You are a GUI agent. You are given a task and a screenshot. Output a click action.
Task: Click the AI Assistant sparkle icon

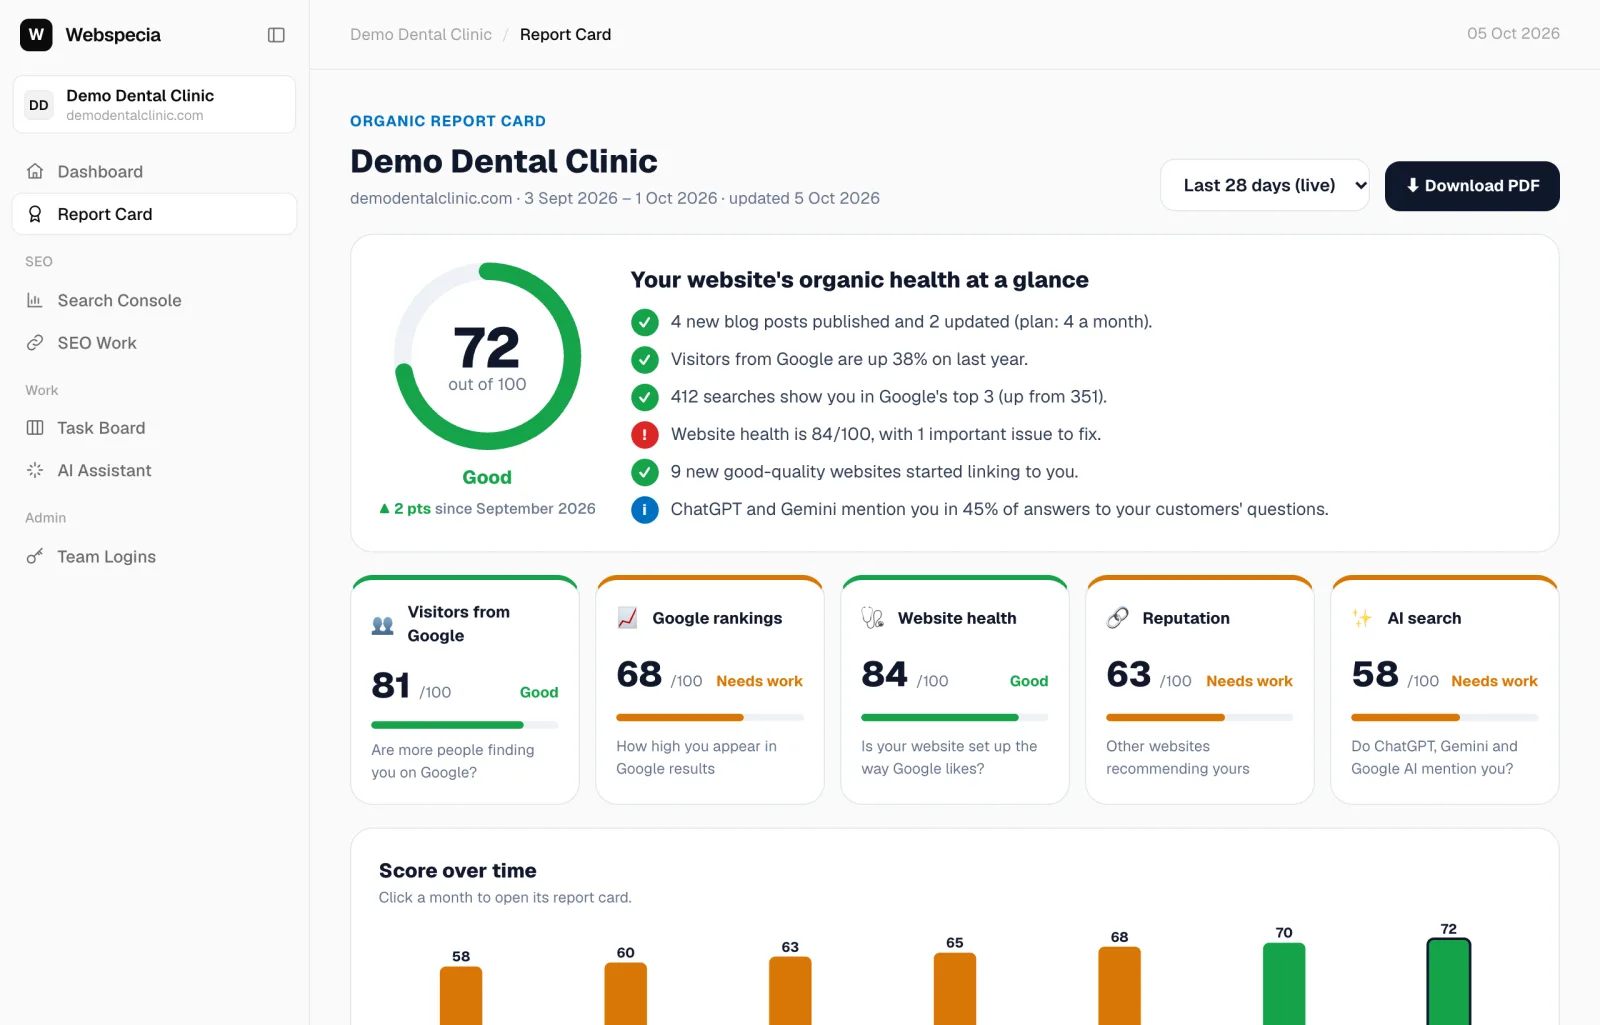35,470
